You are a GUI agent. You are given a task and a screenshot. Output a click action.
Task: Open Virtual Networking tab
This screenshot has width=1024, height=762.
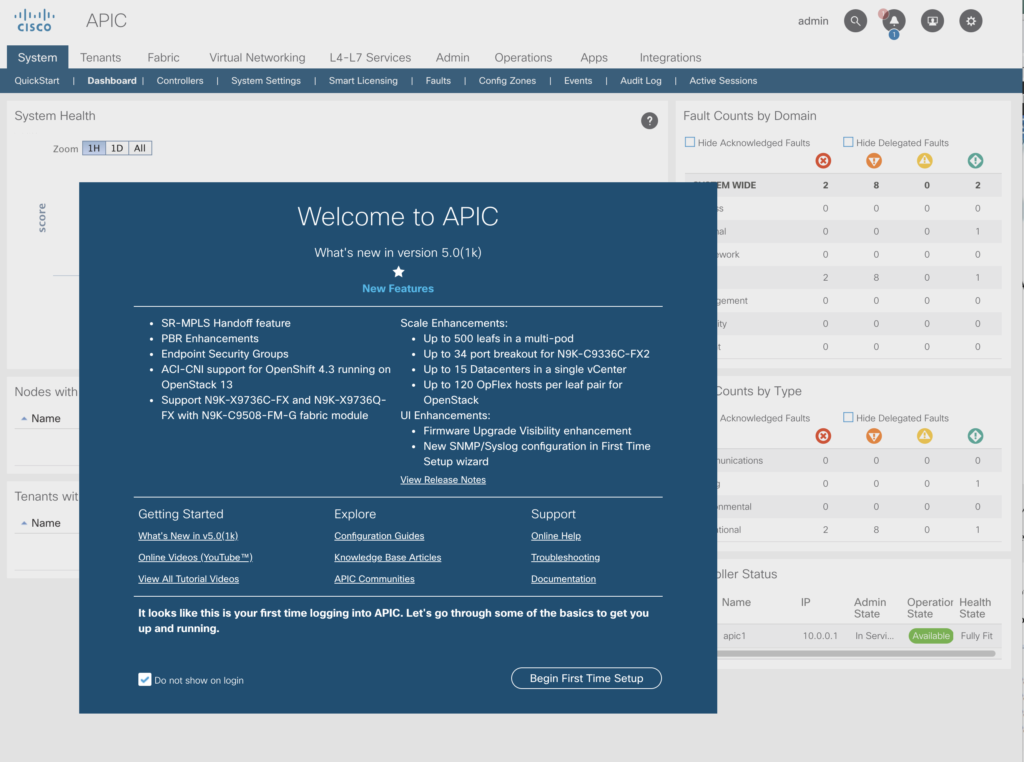[257, 57]
